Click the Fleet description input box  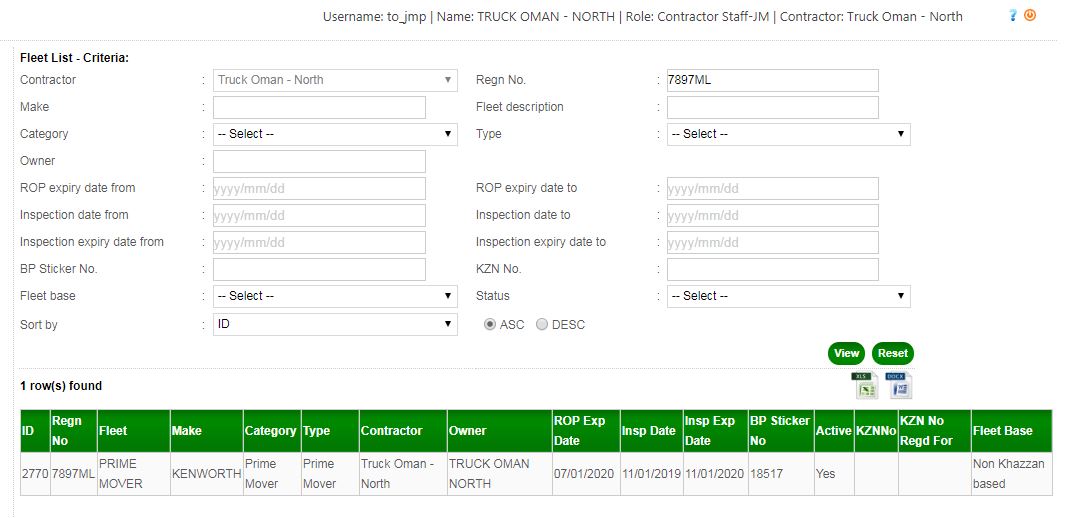[772, 107]
